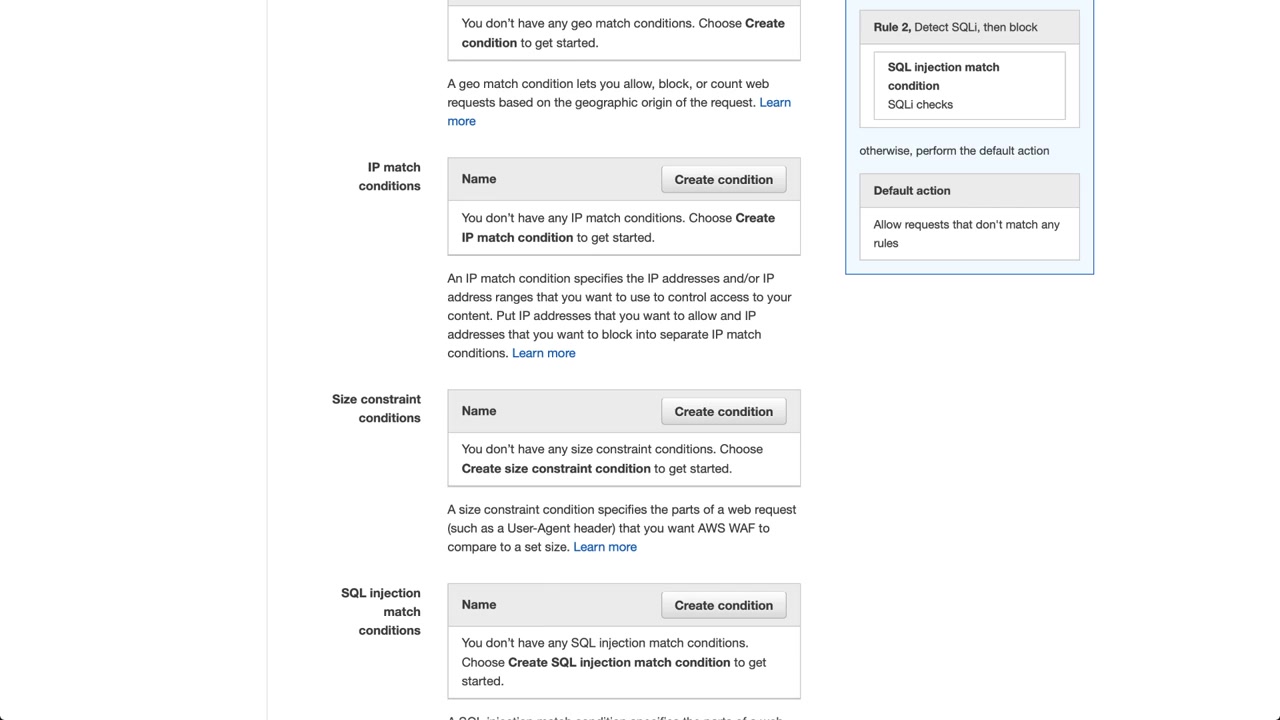Open Learn more link about size constraint conditions
1280x720 pixels.
(604, 547)
